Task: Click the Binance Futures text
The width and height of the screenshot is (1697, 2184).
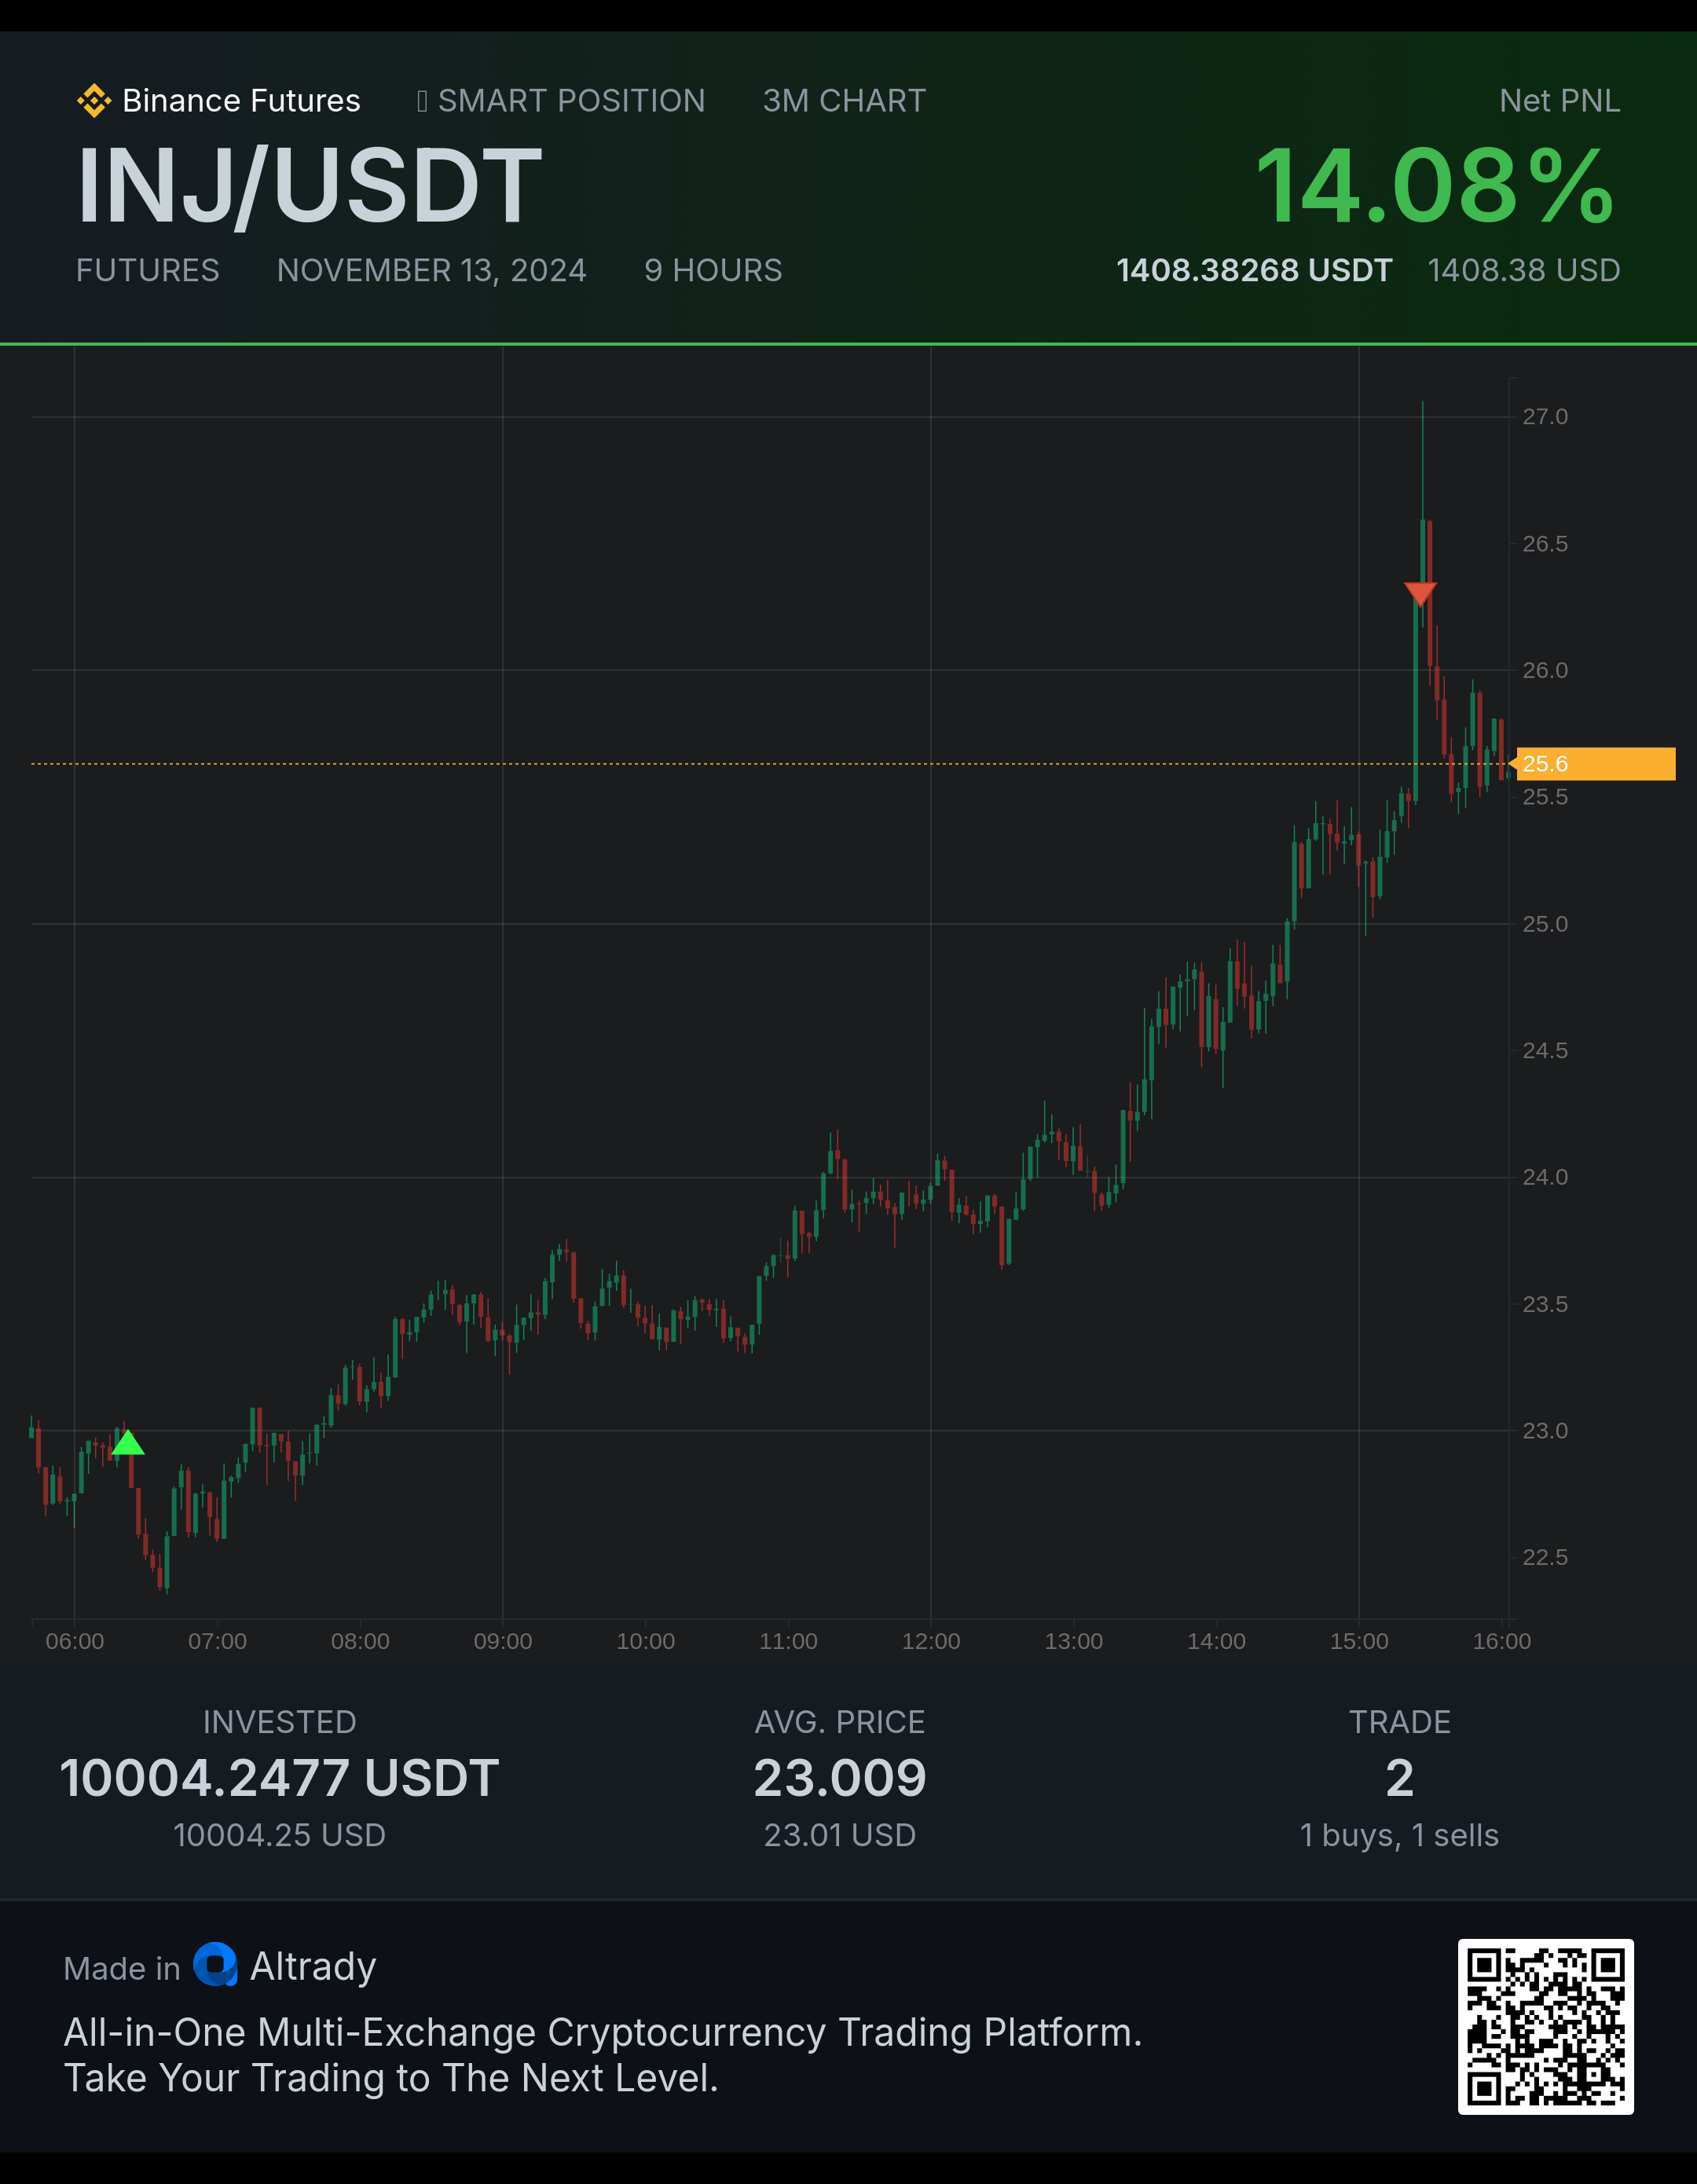Action: tap(241, 101)
